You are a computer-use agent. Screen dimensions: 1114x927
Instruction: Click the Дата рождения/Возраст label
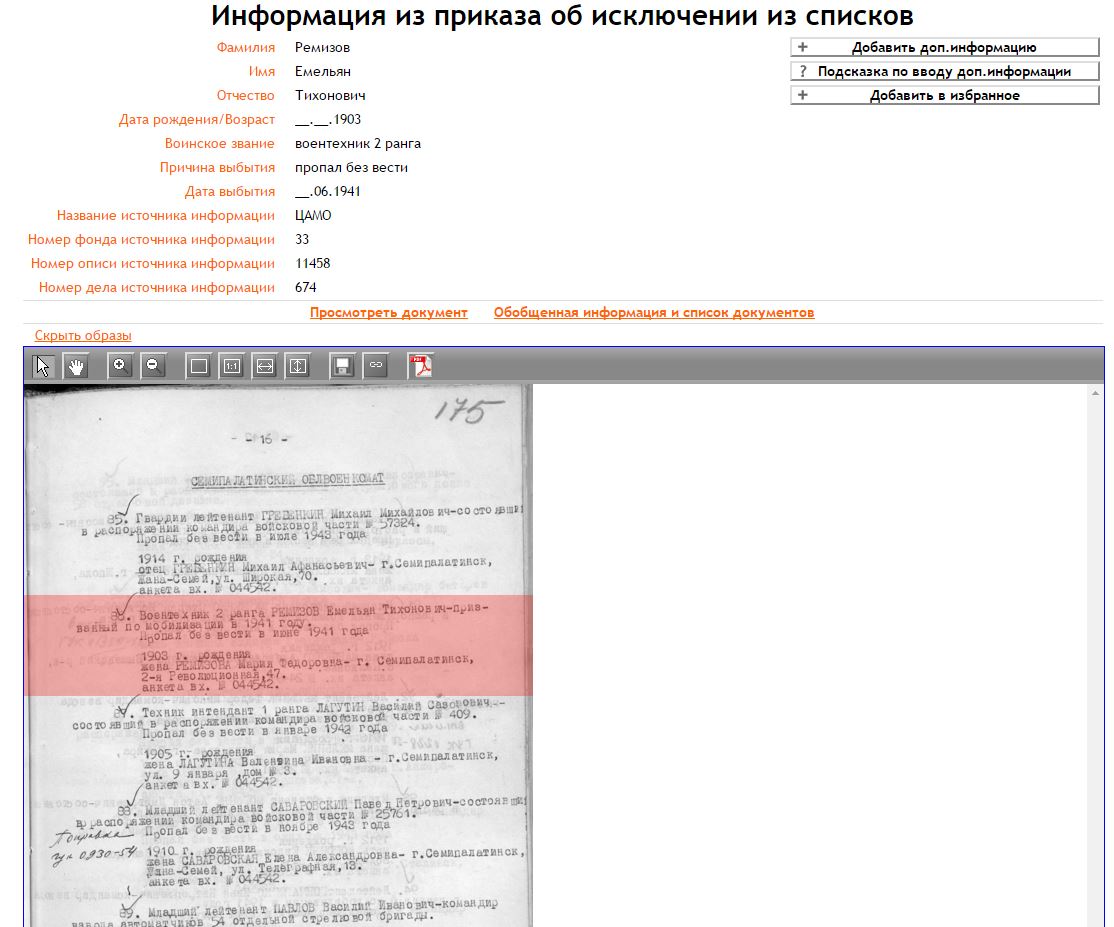(x=197, y=119)
